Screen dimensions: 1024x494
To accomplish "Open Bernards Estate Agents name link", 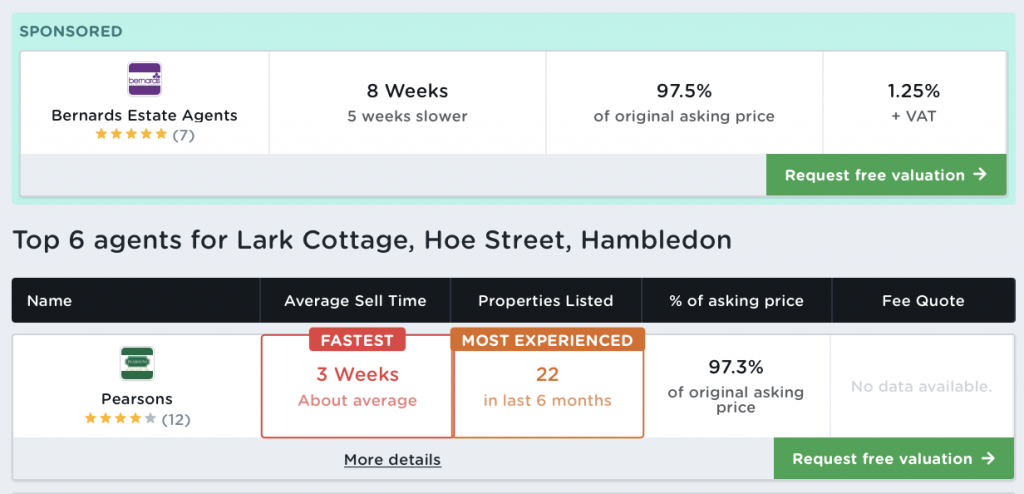I will (x=144, y=115).
